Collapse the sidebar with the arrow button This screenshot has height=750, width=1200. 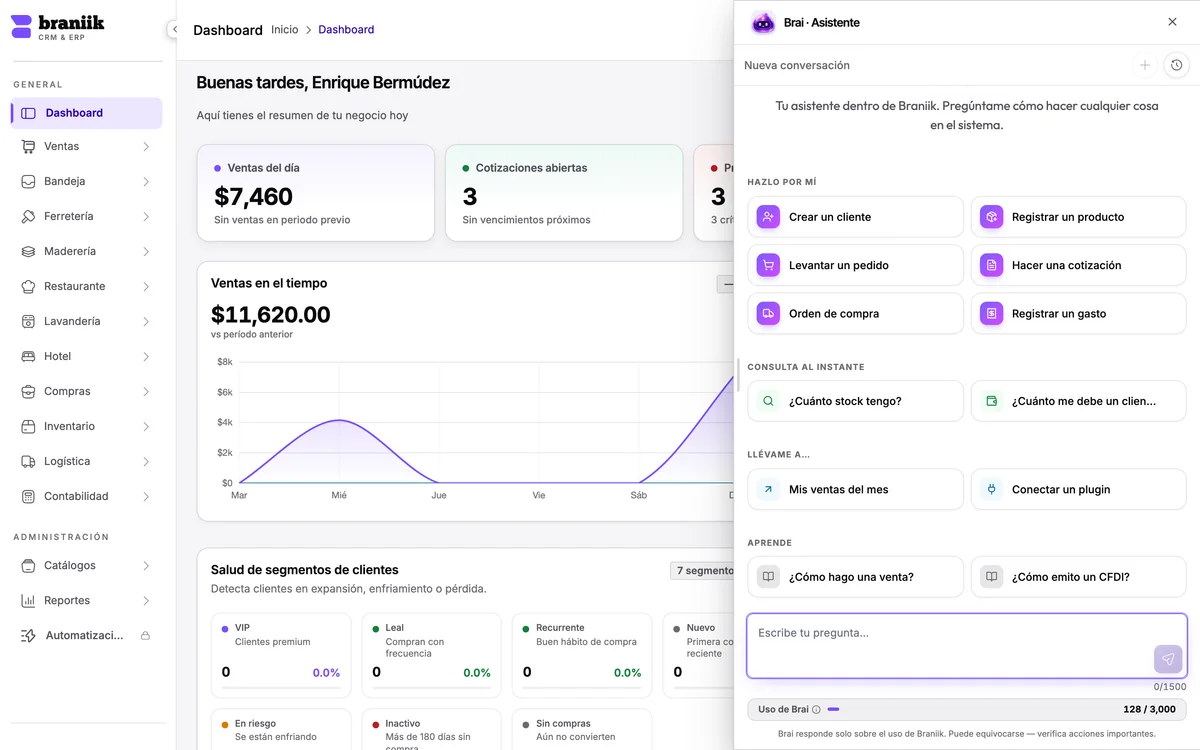click(174, 30)
